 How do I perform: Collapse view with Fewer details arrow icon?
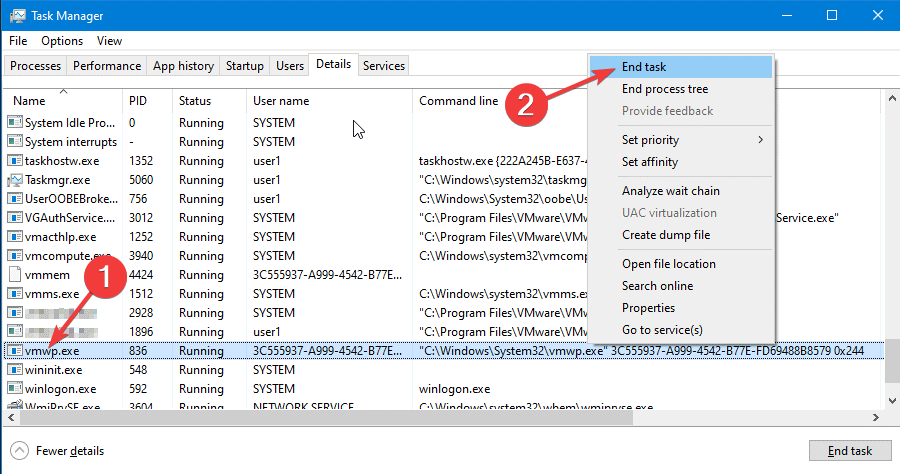pos(20,450)
